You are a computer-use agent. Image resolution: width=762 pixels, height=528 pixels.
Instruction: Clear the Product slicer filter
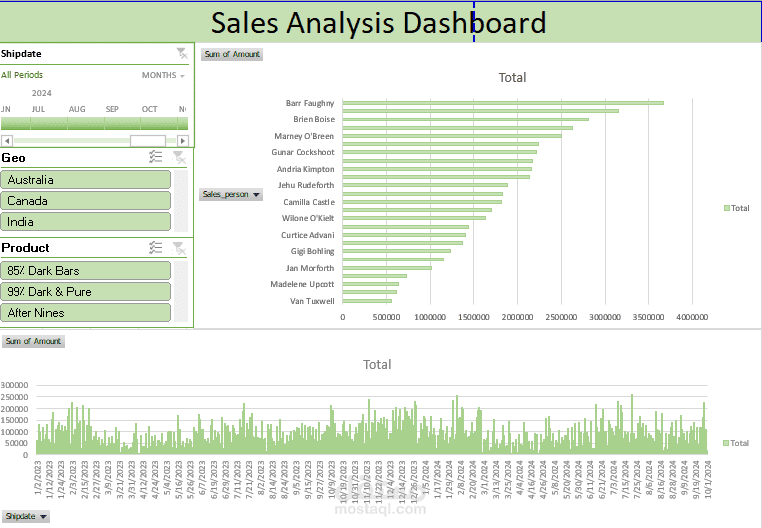click(x=179, y=248)
